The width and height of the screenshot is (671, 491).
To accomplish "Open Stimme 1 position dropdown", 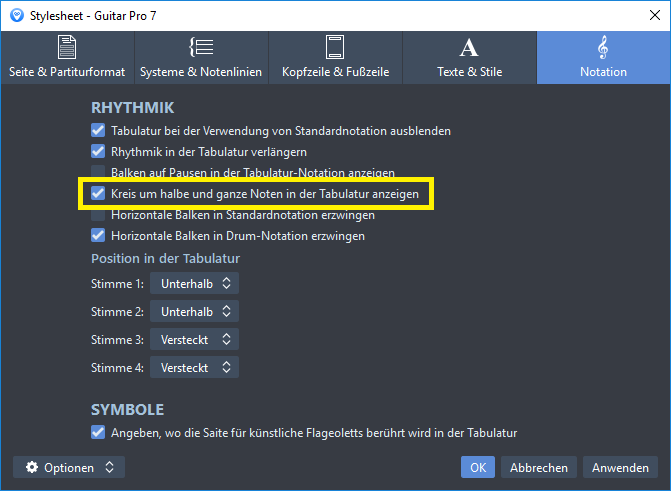I will pyautogui.click(x=194, y=283).
